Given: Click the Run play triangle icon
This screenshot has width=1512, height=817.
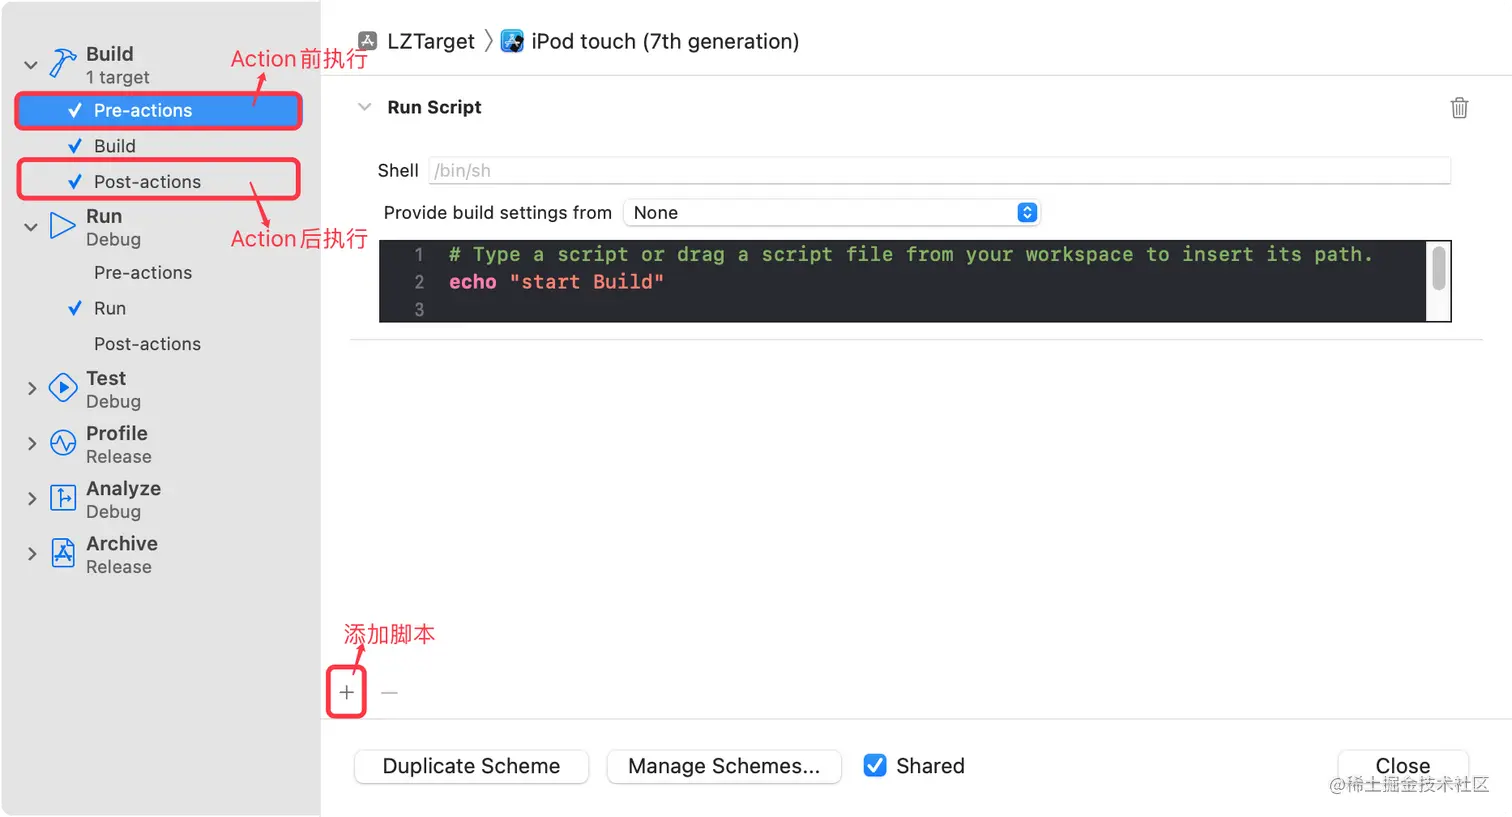Looking at the screenshot, I should click(62, 226).
